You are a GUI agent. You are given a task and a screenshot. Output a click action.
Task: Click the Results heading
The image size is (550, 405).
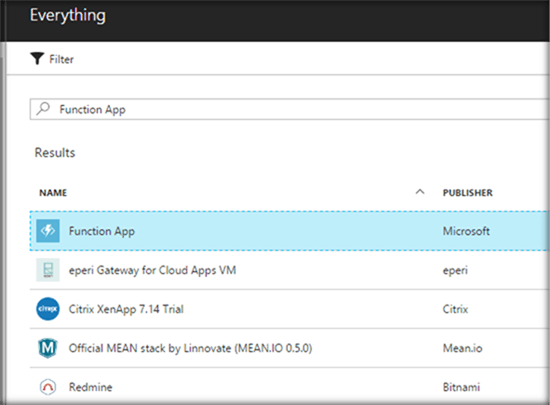point(55,153)
